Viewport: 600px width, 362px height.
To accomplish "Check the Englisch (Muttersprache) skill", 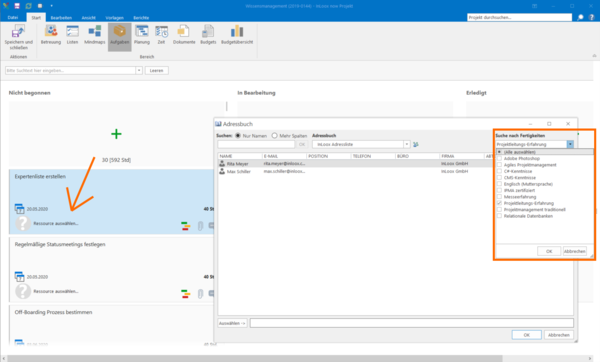I will (499, 184).
